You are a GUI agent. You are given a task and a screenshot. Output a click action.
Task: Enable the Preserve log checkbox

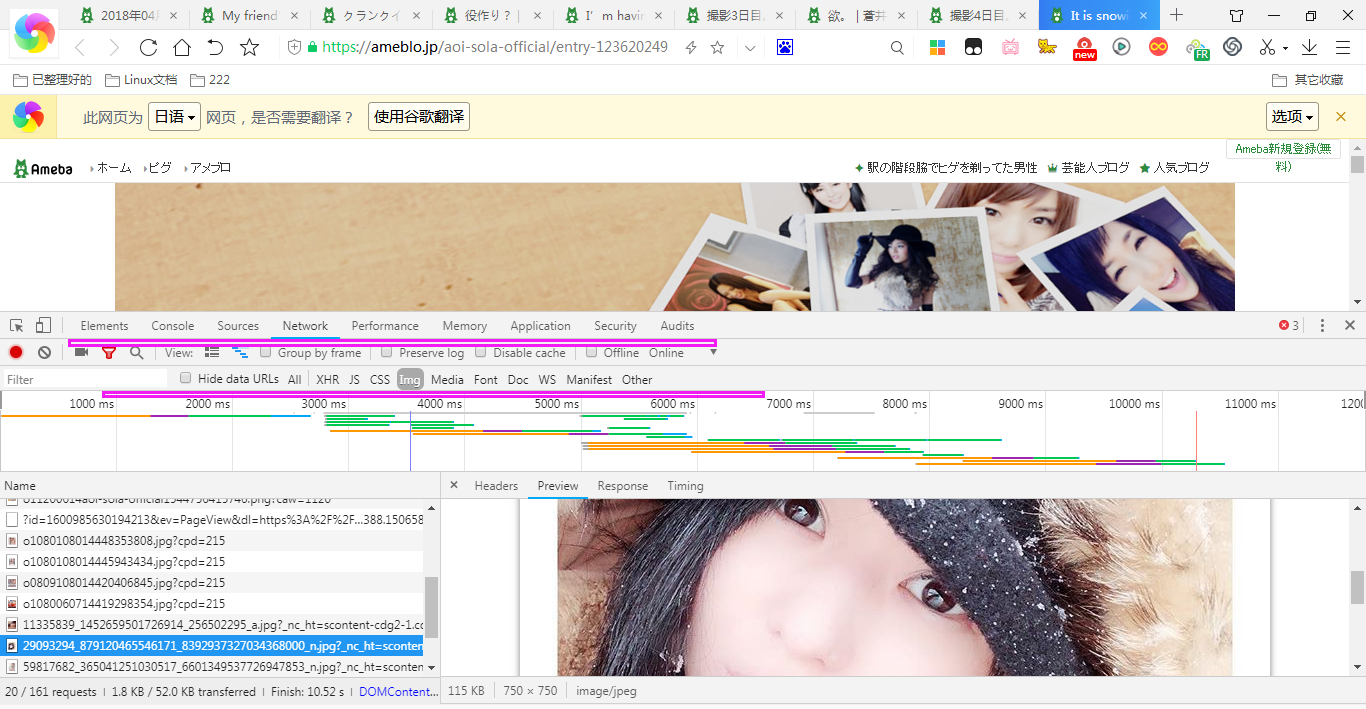point(387,352)
